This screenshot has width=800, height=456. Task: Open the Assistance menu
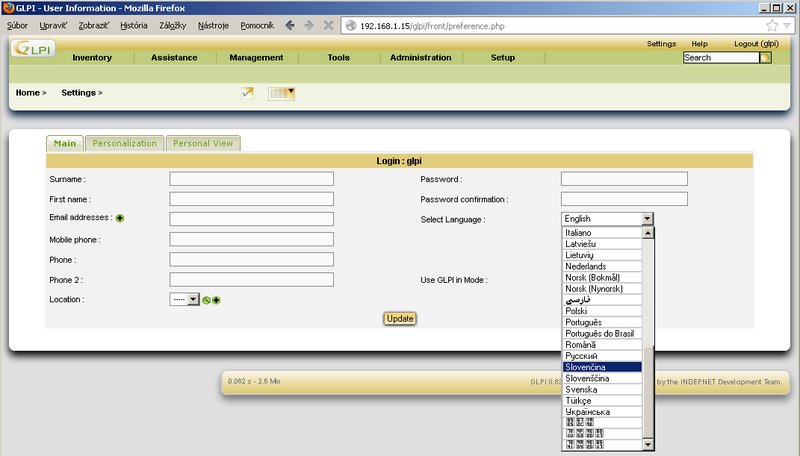coord(174,58)
